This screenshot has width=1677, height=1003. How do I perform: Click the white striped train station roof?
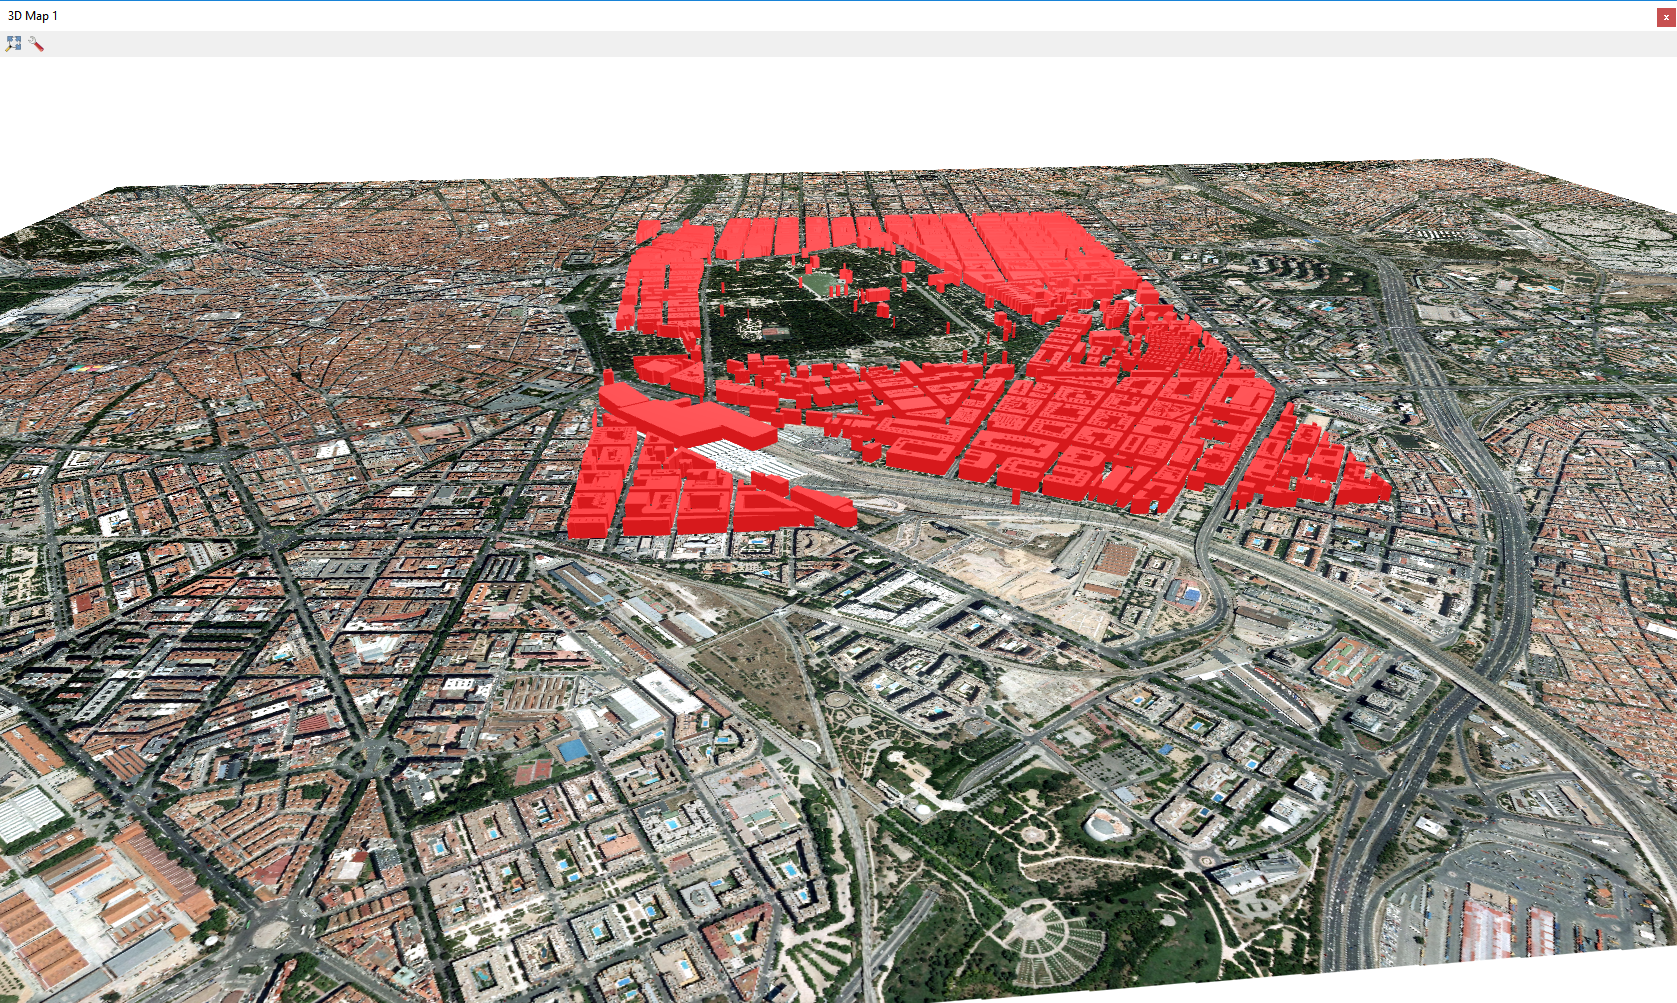coord(745,460)
